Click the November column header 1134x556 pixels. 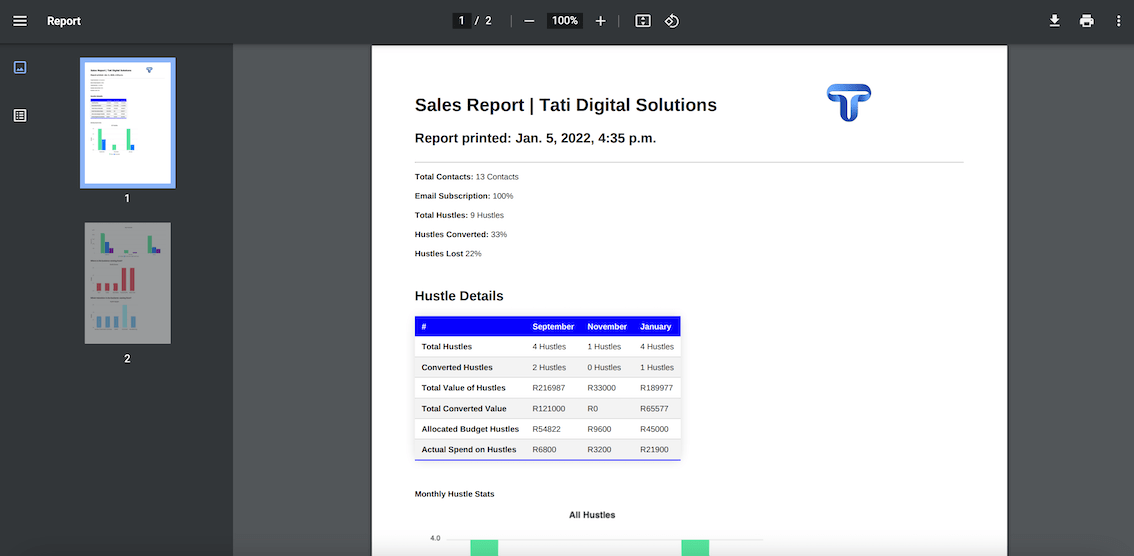pyautogui.click(x=607, y=327)
